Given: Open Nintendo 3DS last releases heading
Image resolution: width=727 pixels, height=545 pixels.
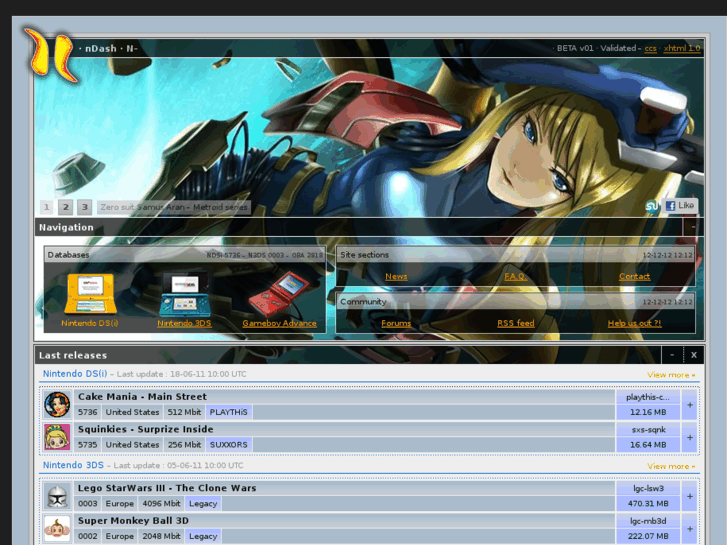Looking at the screenshot, I should tap(73, 465).
